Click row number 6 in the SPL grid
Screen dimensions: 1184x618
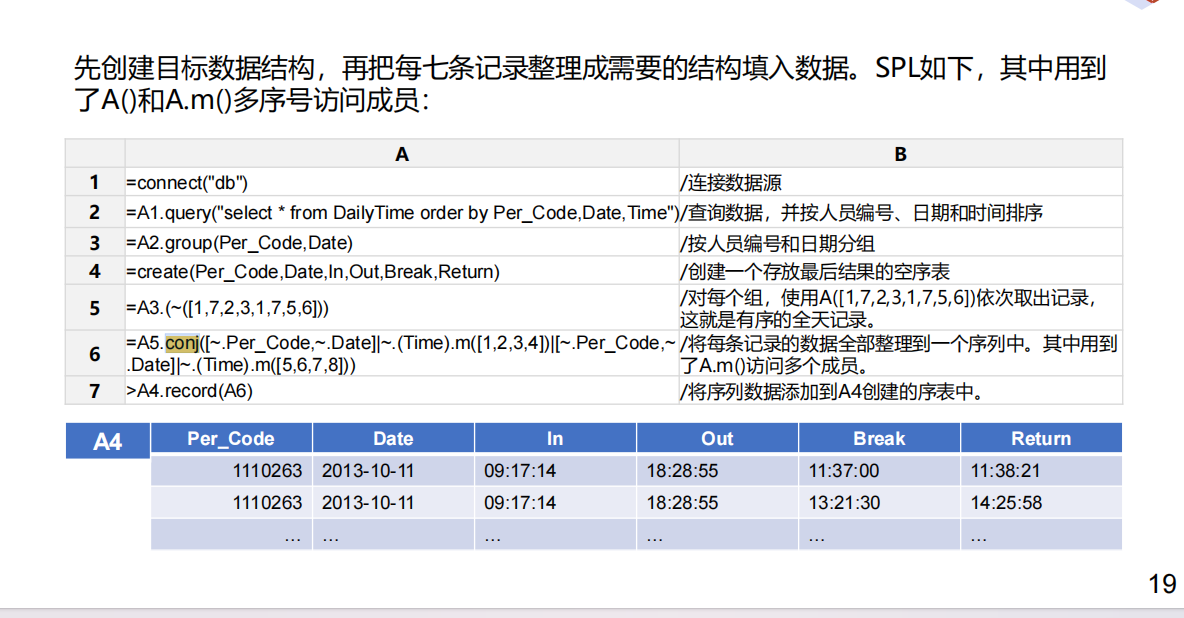pyautogui.click(x=94, y=354)
